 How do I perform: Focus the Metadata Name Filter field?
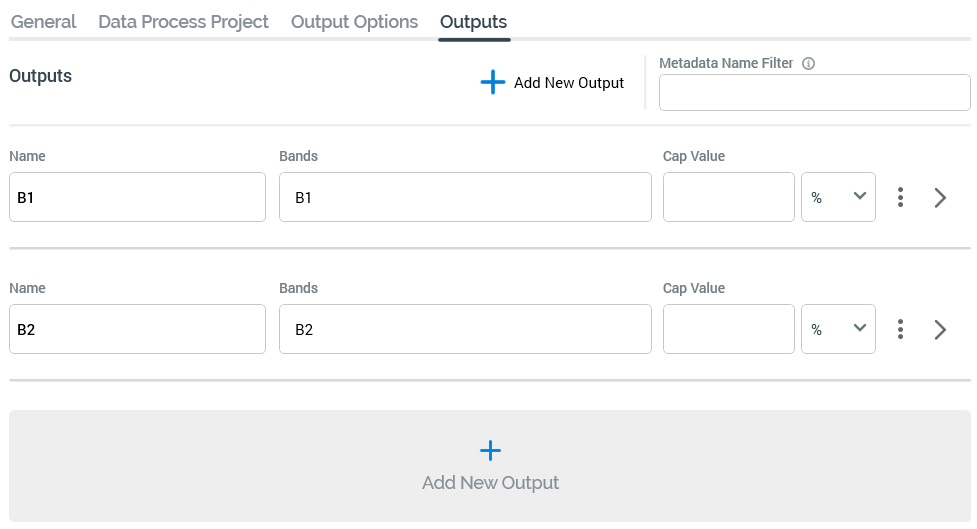coord(814,93)
